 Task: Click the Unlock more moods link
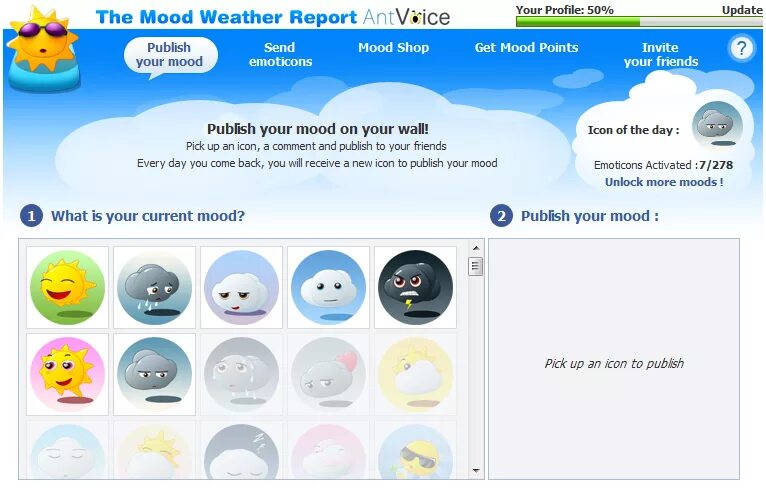coord(664,182)
